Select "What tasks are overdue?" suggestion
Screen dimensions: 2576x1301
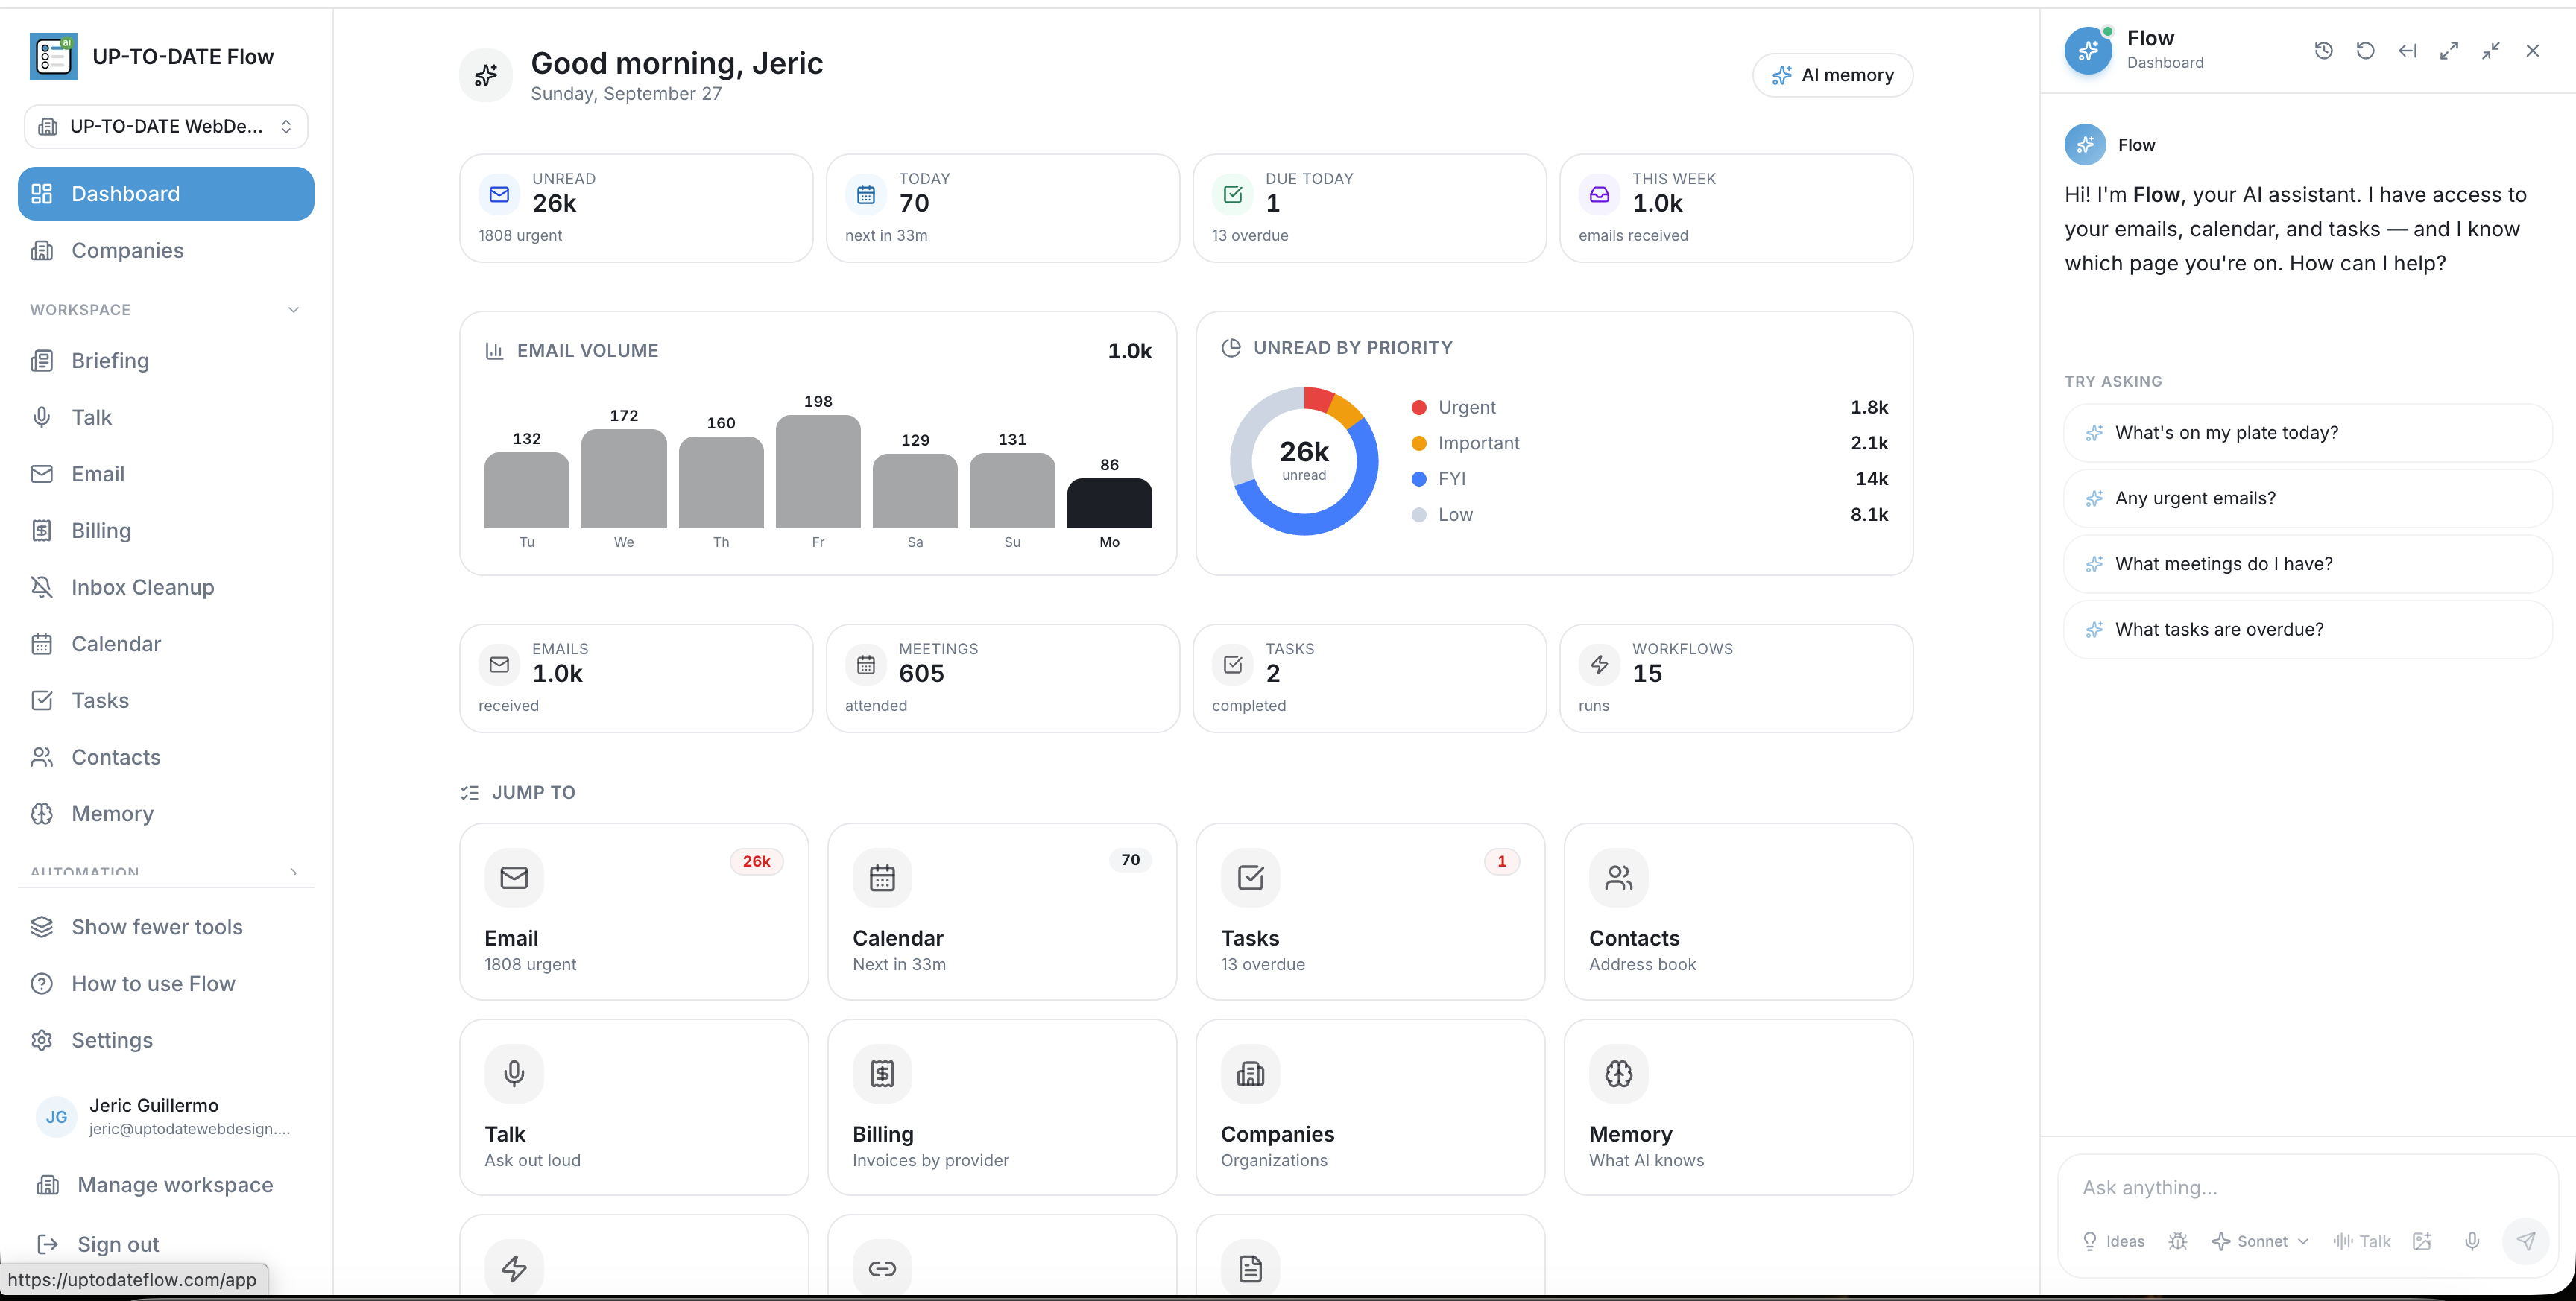coord(2307,629)
